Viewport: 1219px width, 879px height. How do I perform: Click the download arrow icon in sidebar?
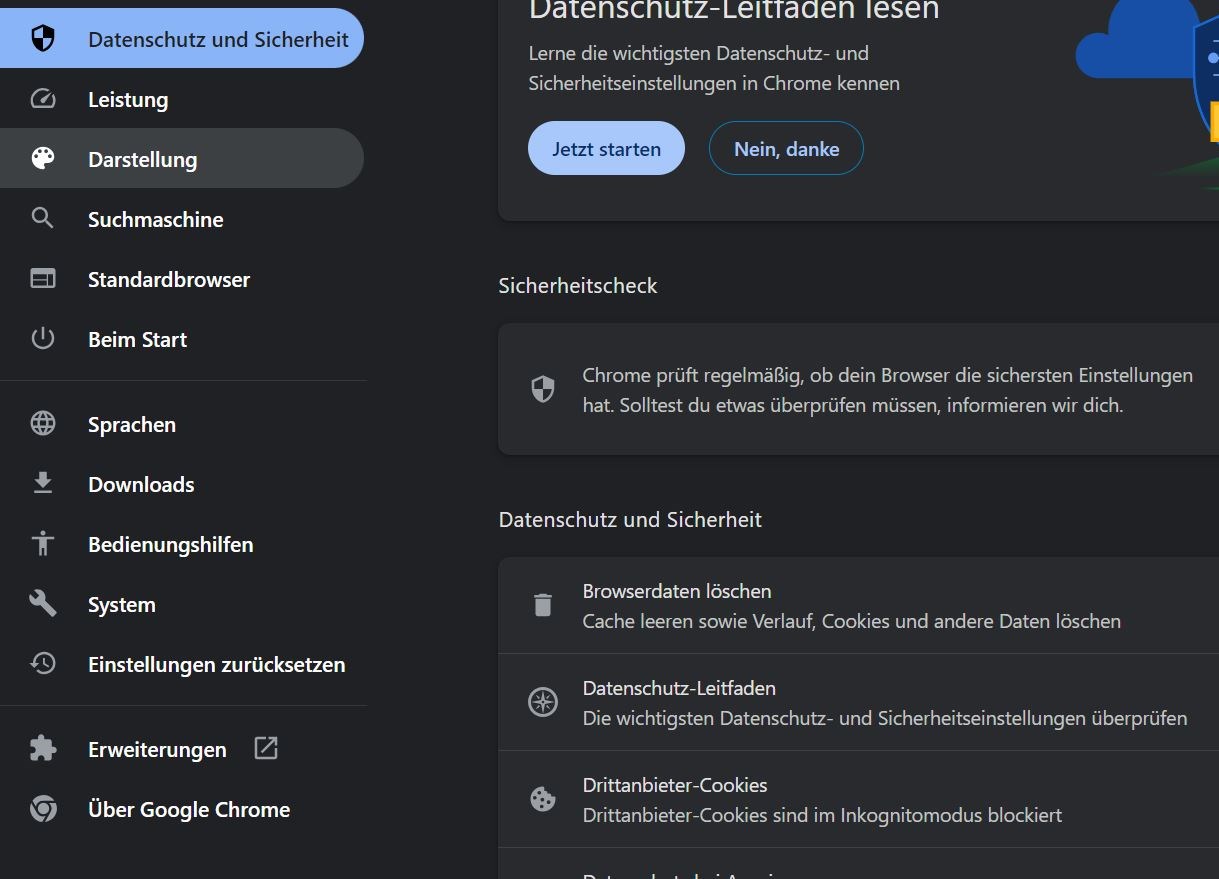click(43, 484)
